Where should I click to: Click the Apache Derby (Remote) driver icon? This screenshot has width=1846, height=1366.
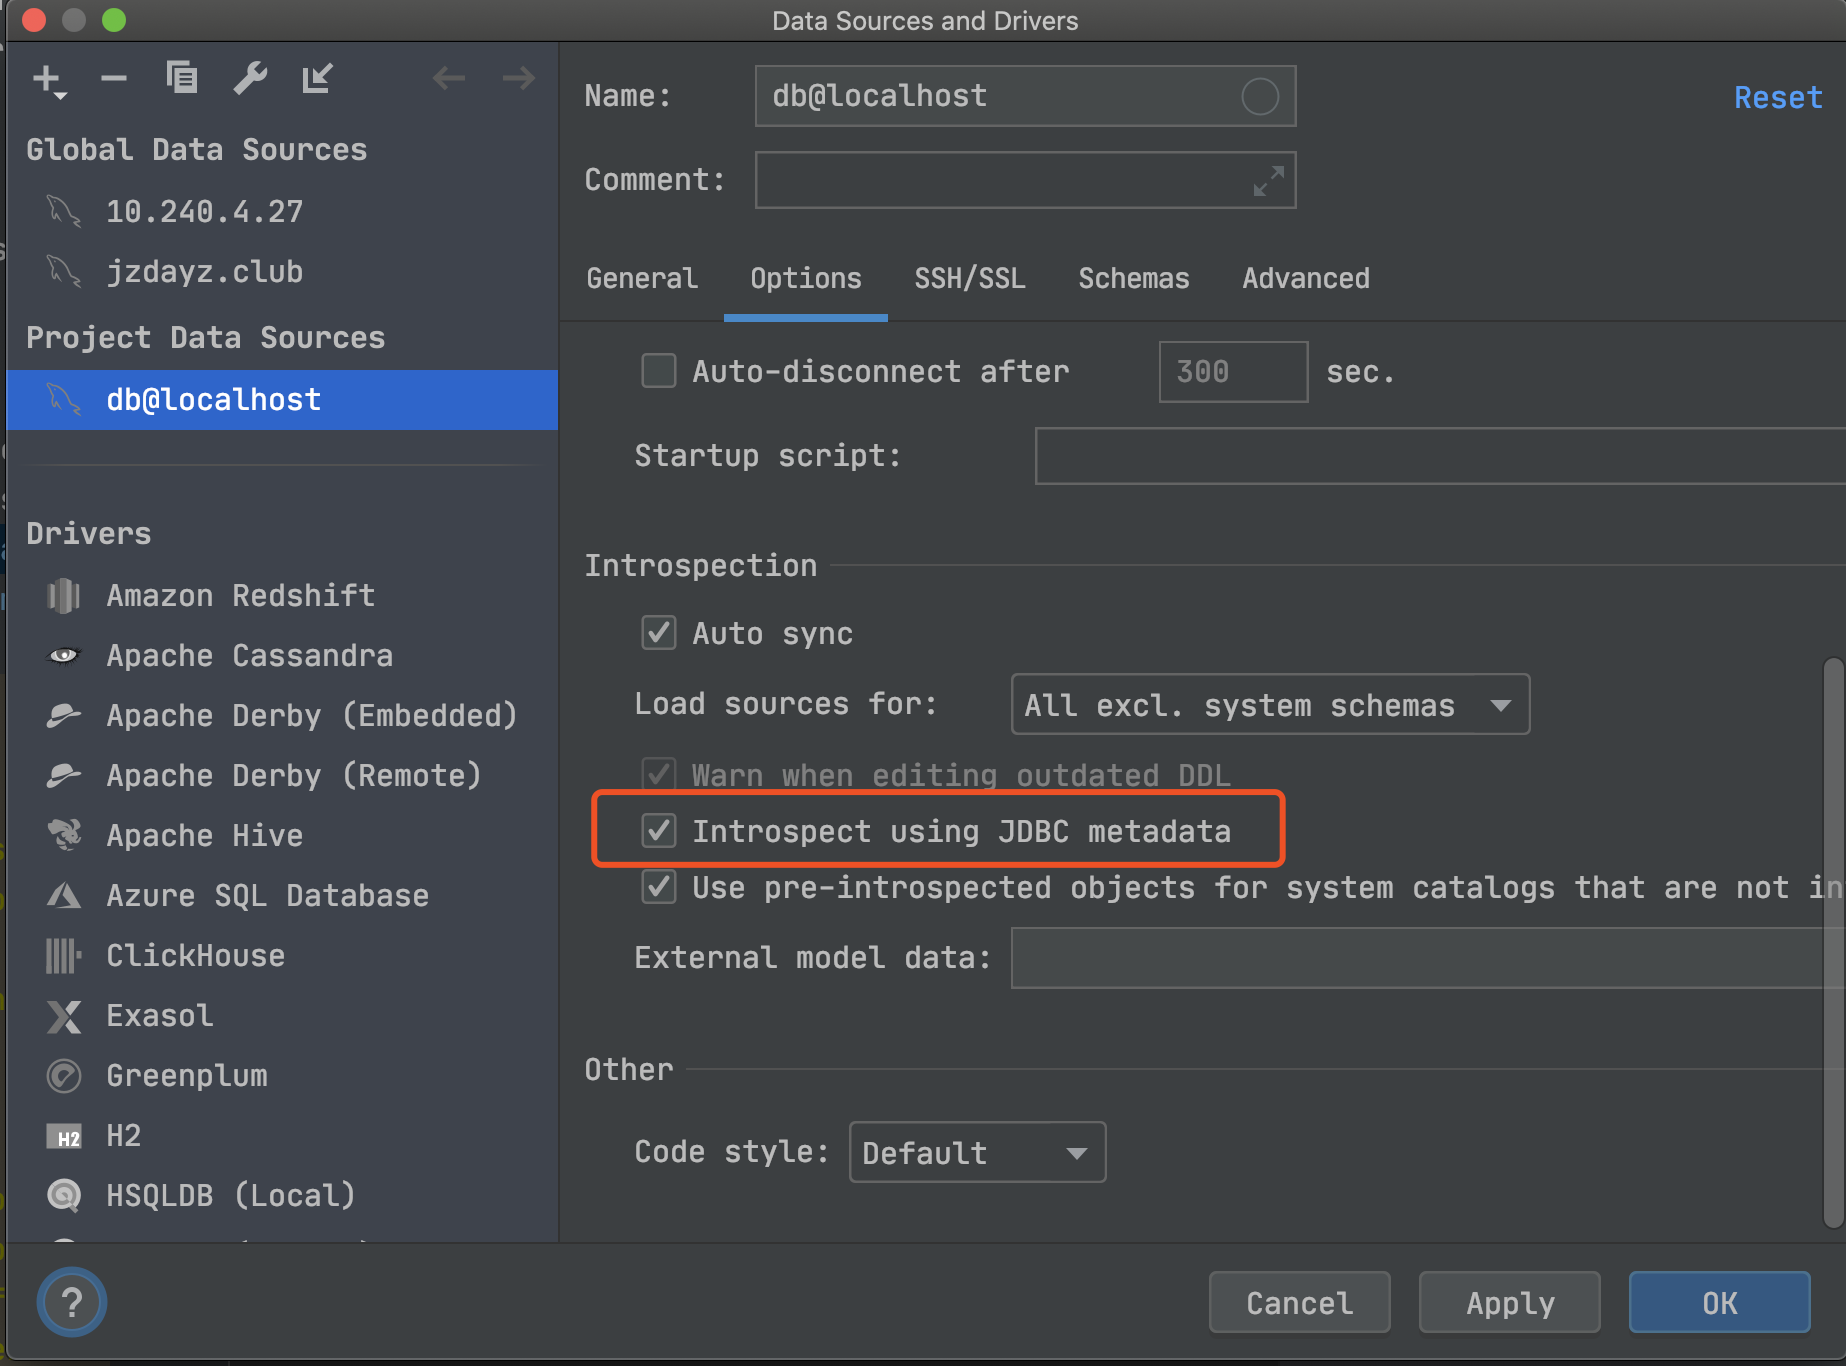[63, 776]
